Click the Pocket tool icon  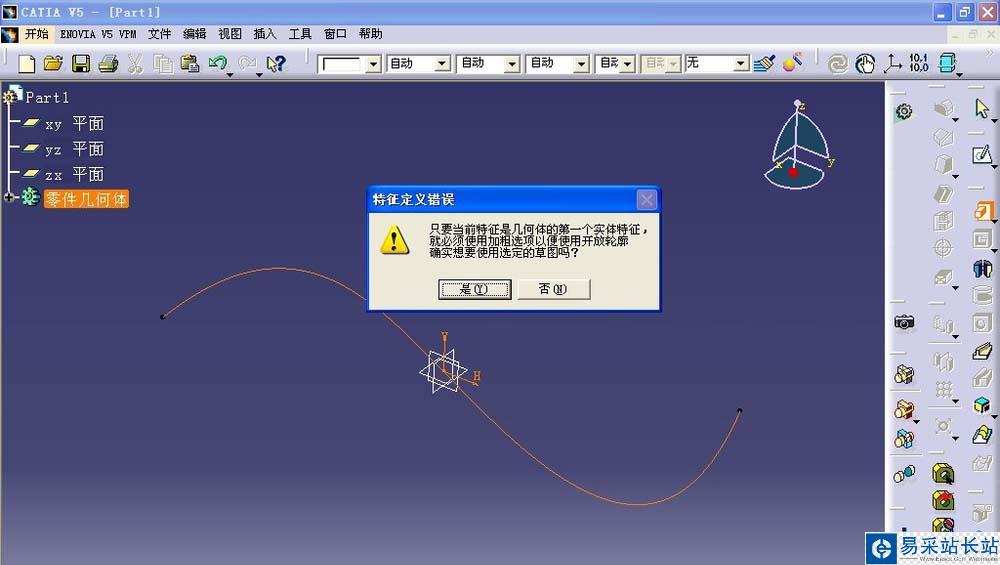(982, 239)
